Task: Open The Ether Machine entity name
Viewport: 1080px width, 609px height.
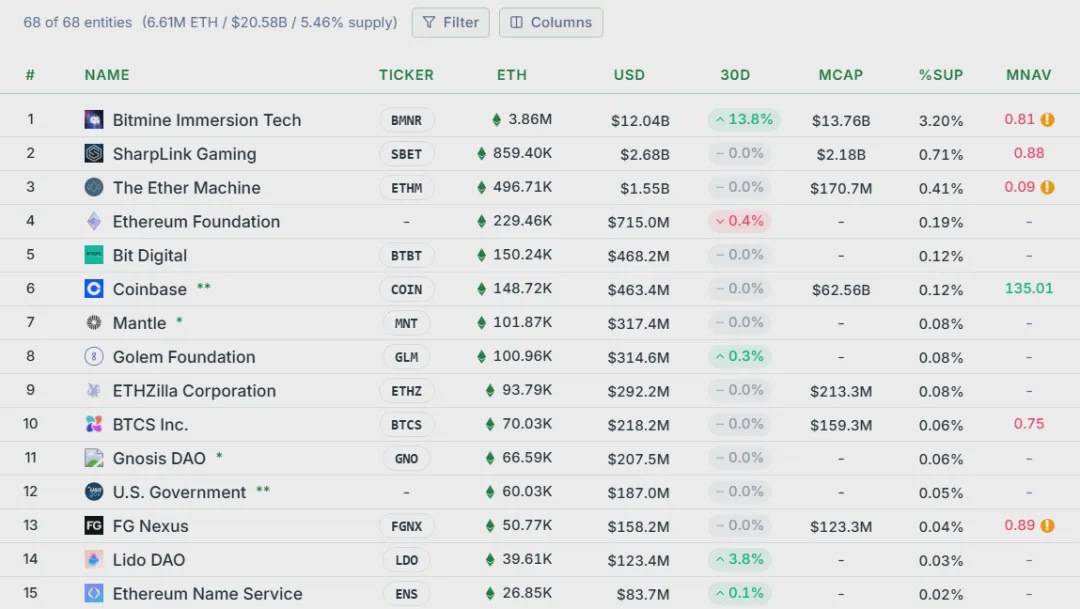Action: [186, 188]
